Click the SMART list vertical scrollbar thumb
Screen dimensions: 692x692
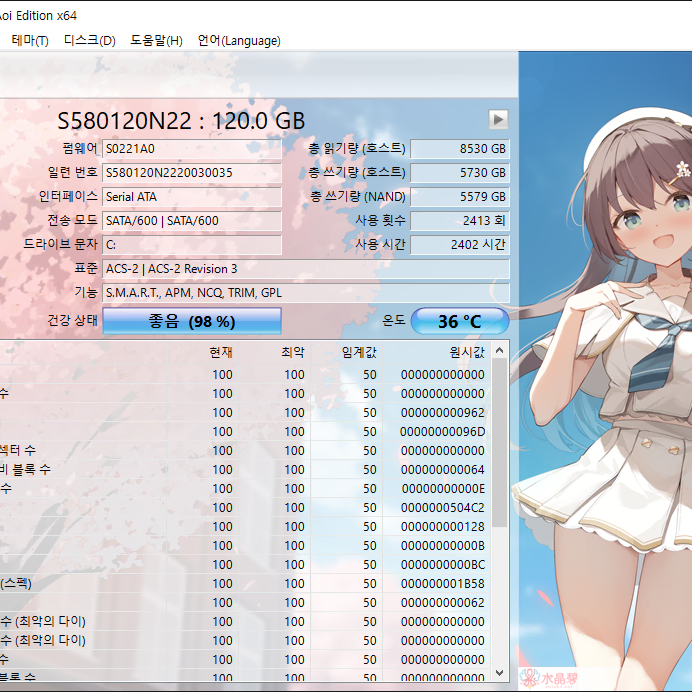[500, 443]
